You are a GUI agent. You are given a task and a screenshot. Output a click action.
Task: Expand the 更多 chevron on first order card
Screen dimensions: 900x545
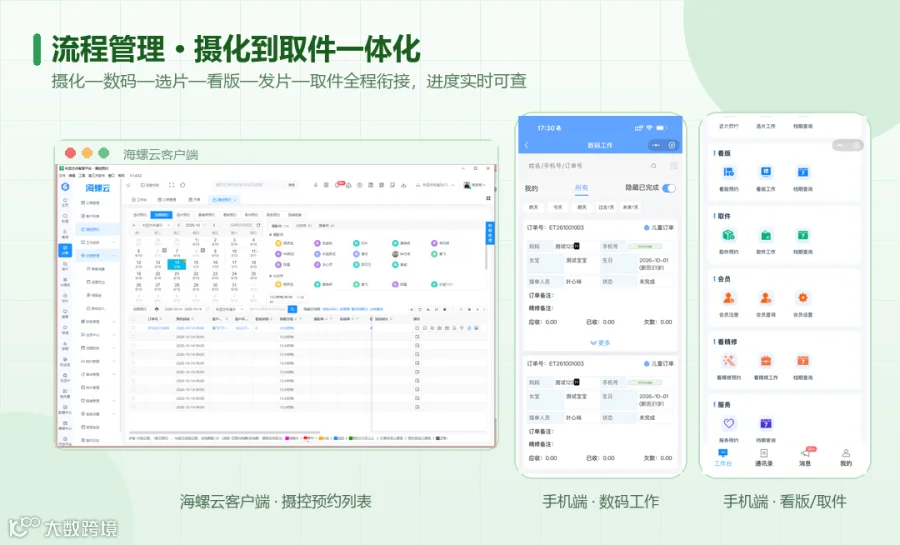point(600,342)
